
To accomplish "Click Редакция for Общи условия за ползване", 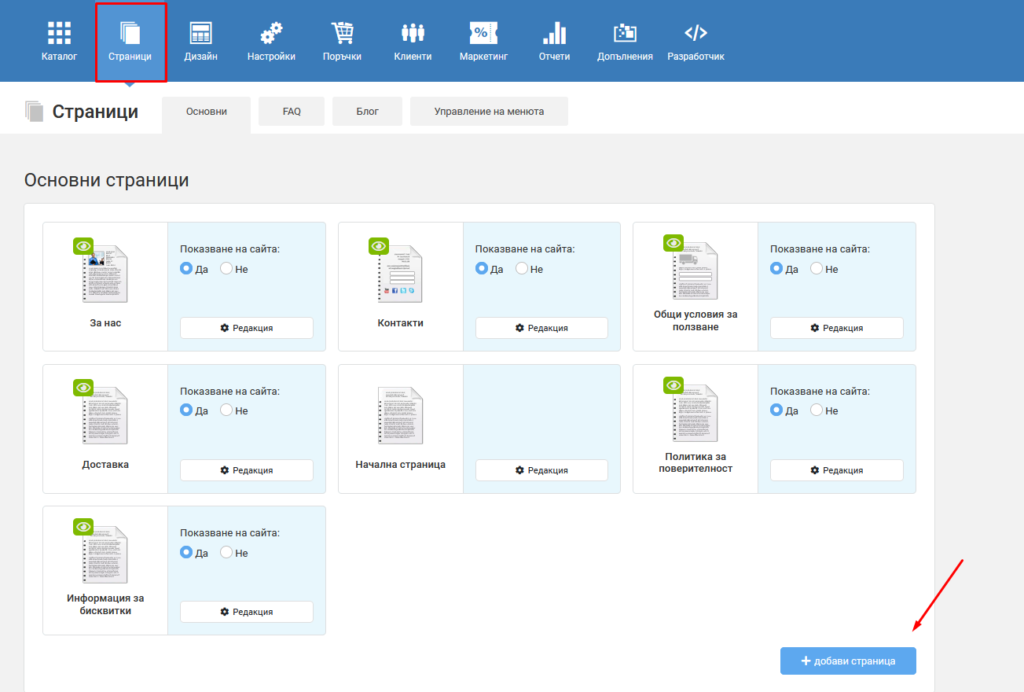I will click(837, 328).
